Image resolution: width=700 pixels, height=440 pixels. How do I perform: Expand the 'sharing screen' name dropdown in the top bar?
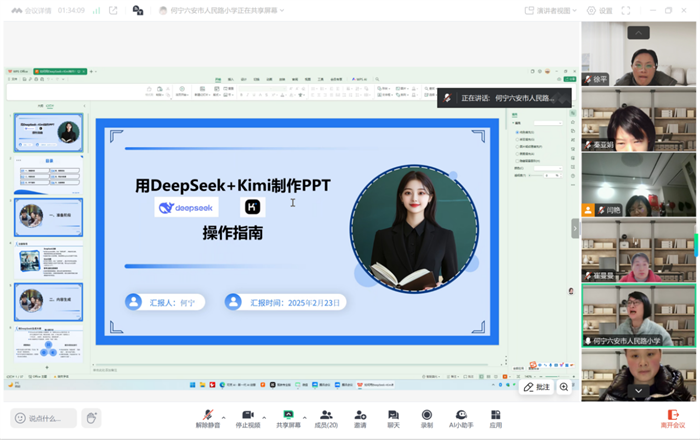pyautogui.click(x=282, y=10)
